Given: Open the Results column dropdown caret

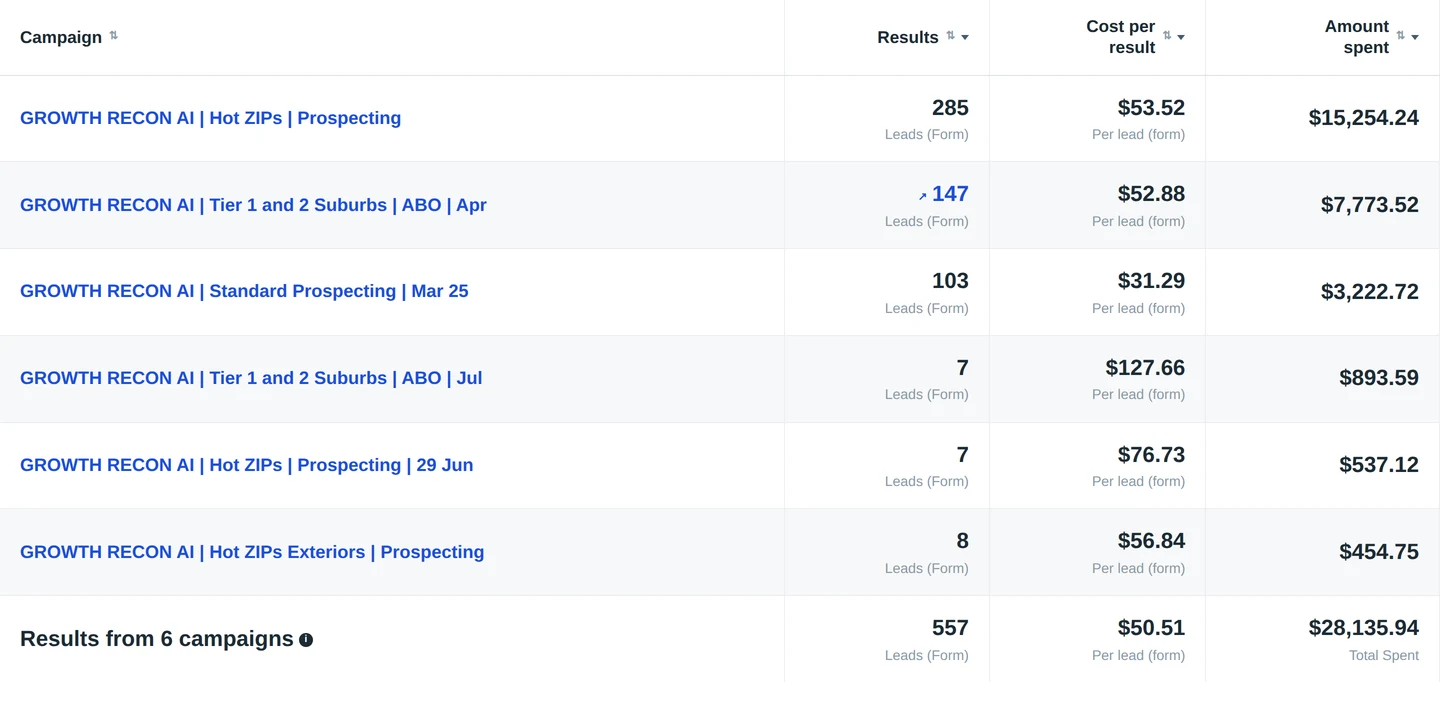Looking at the screenshot, I should (965, 38).
